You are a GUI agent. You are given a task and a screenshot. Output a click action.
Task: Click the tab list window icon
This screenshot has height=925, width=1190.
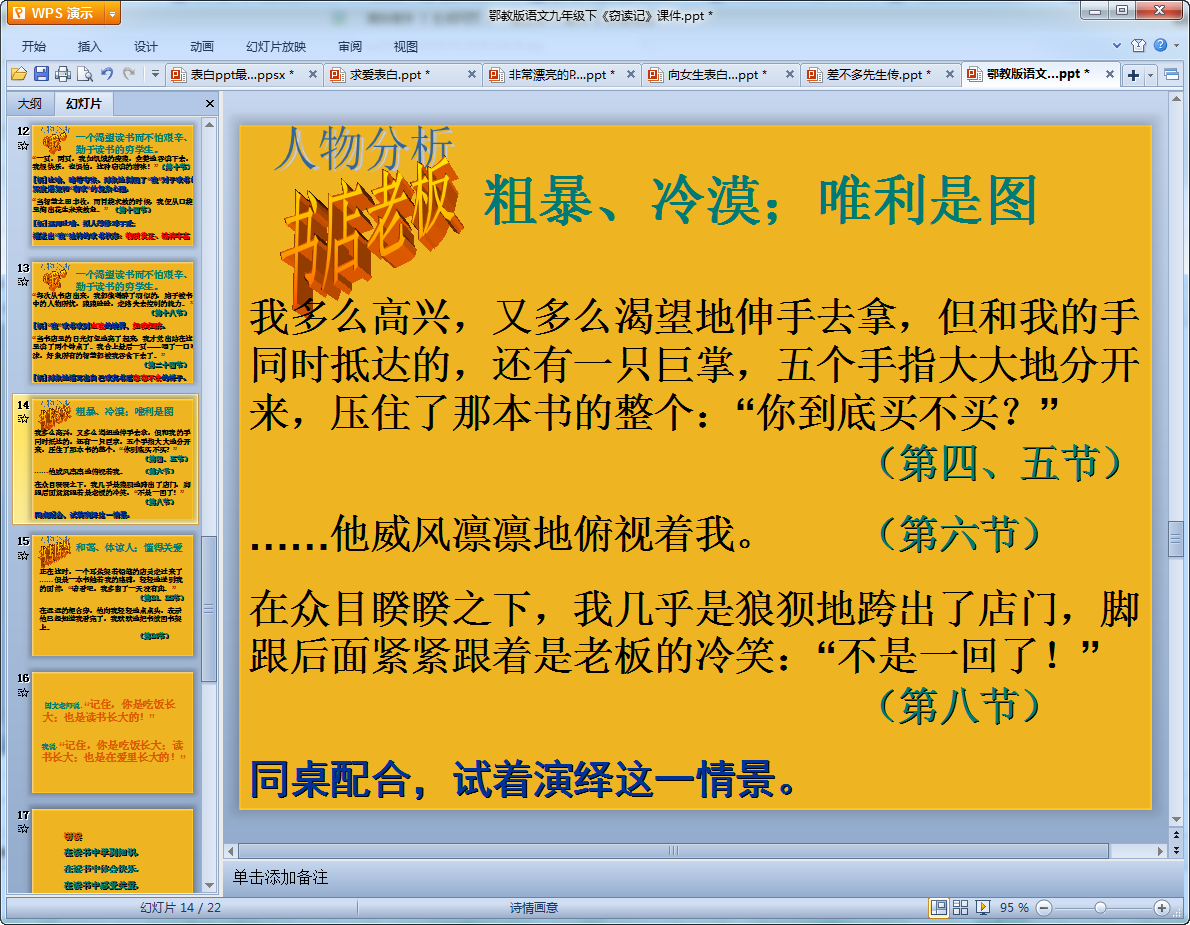(x=1171, y=74)
